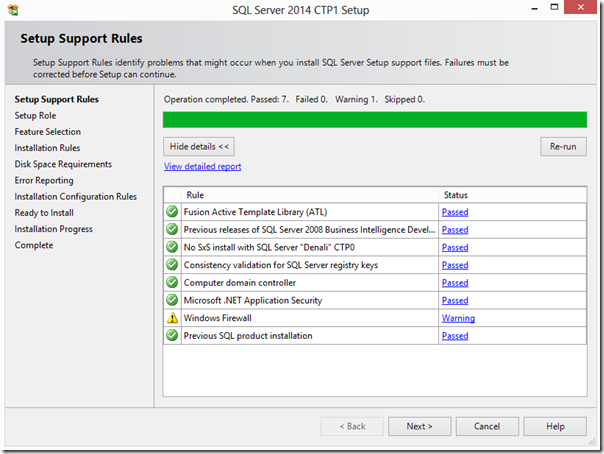The image size is (604, 454).
Task: Click green check icon for Previous SQL product installation
Action: click(172, 335)
